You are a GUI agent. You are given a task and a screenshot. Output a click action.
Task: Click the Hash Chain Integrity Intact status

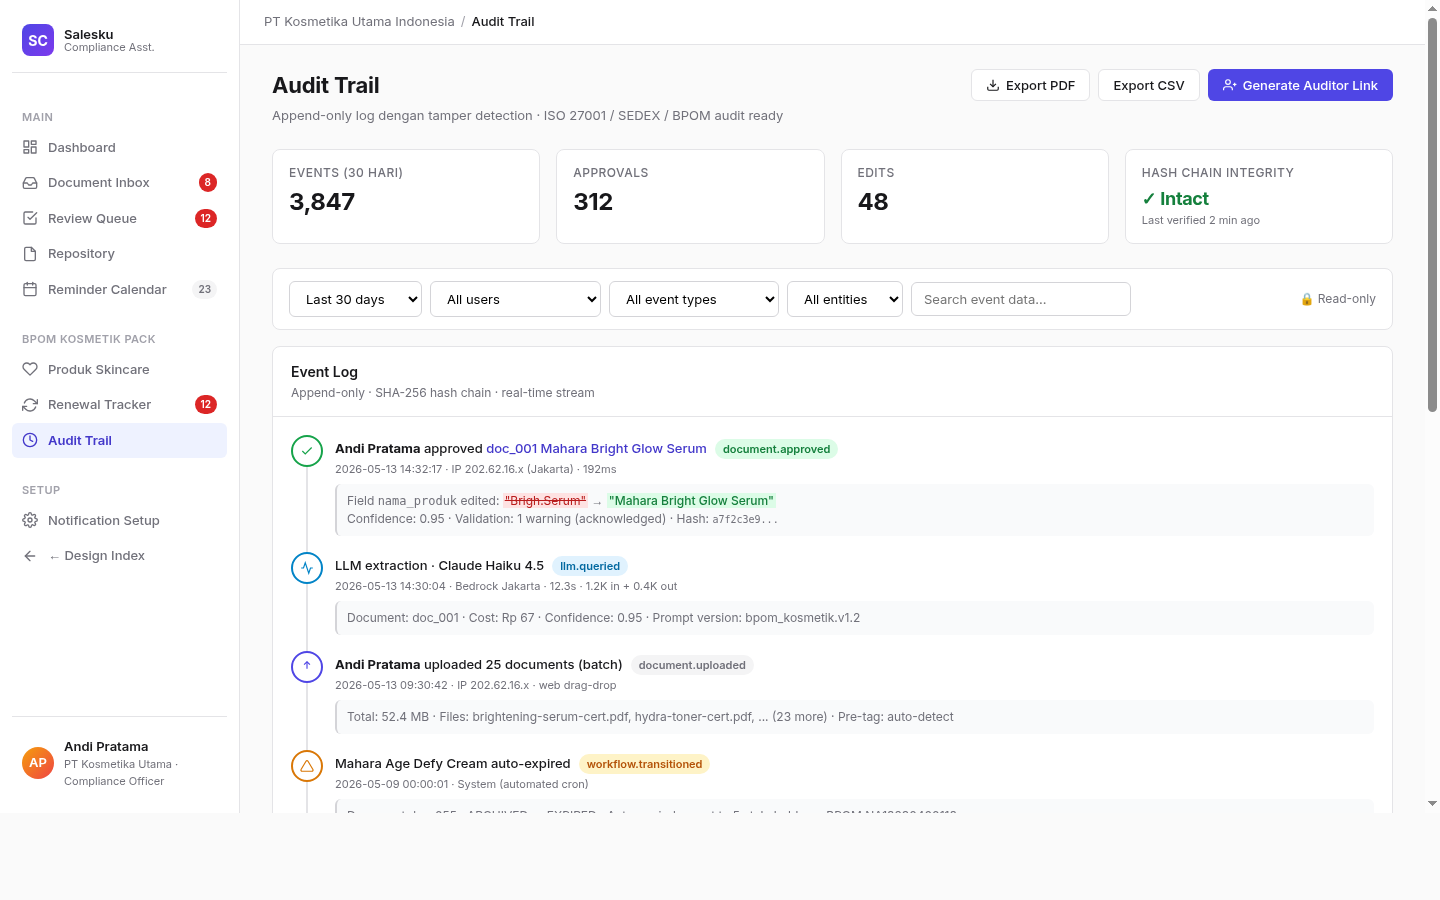(x=1175, y=199)
